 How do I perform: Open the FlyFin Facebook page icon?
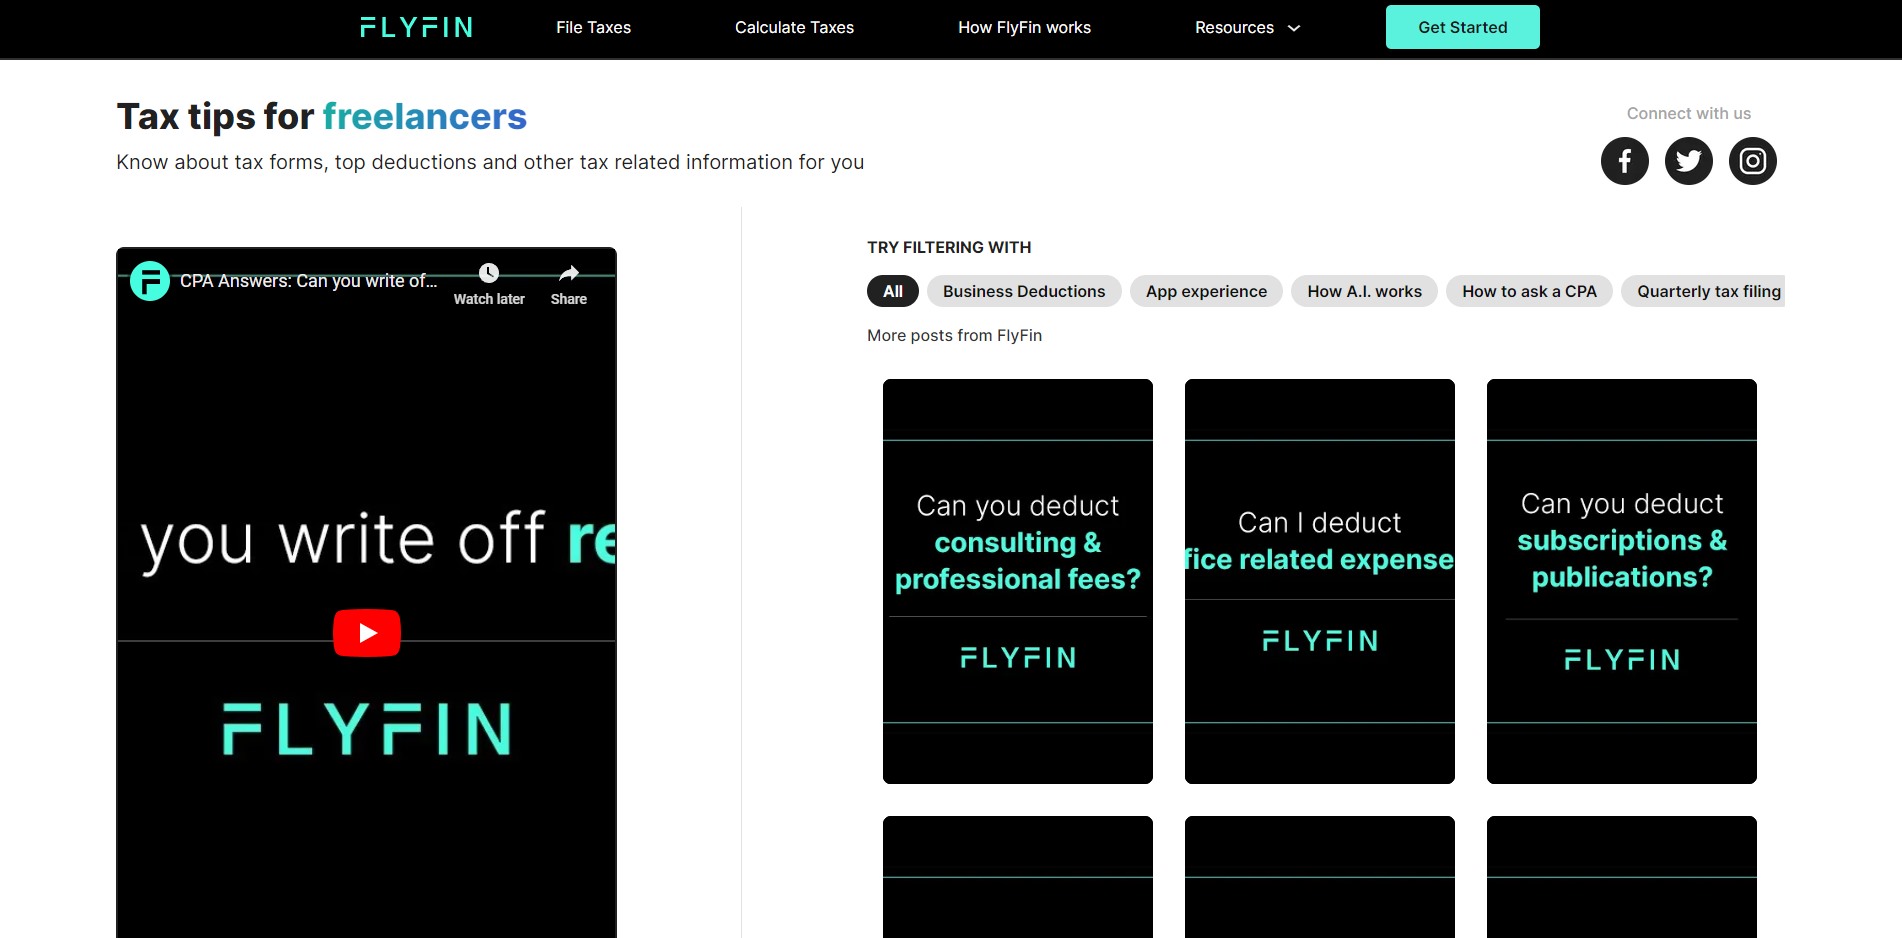pyautogui.click(x=1624, y=161)
